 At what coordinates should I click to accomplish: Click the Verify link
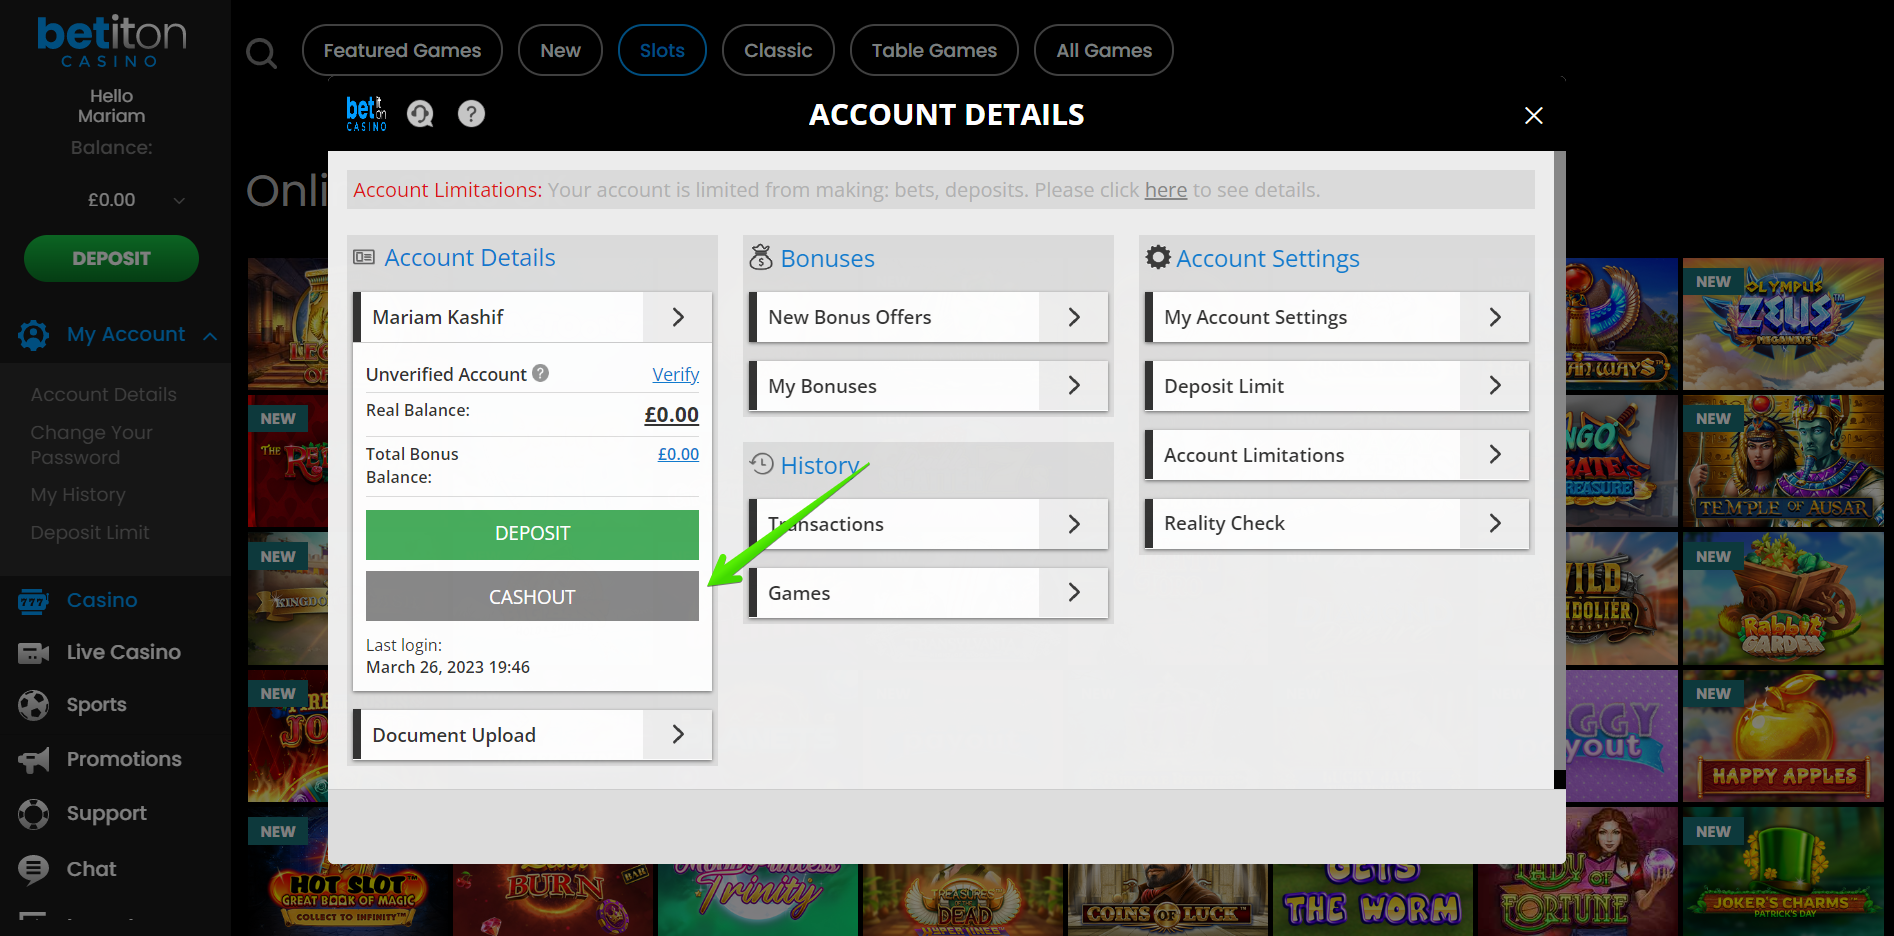point(675,374)
